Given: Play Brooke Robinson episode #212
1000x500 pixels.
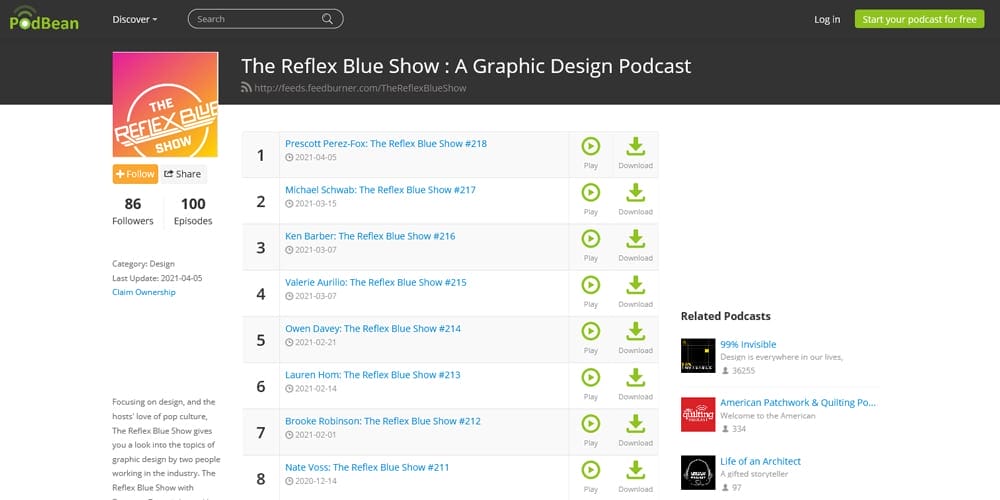Looking at the screenshot, I should pyautogui.click(x=591, y=430).
